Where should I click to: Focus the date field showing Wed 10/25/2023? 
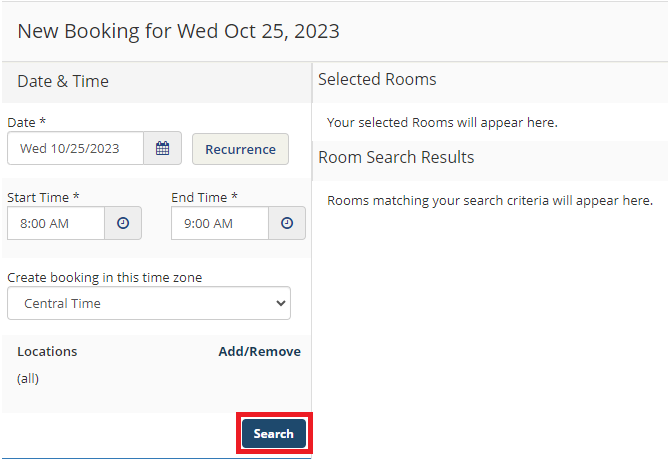75,148
